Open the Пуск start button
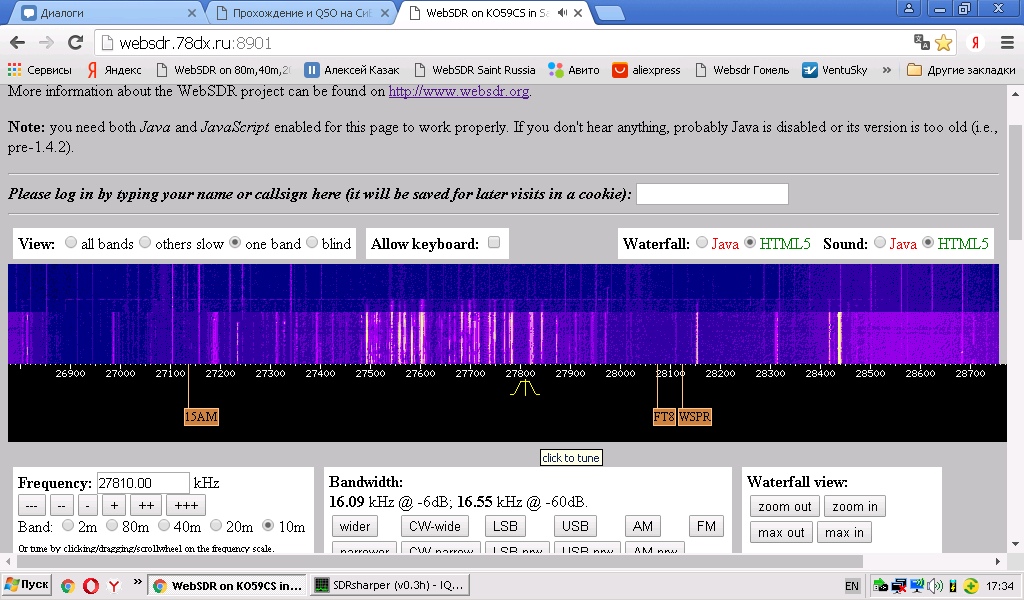This screenshot has width=1024, height=600. pyautogui.click(x=27, y=584)
